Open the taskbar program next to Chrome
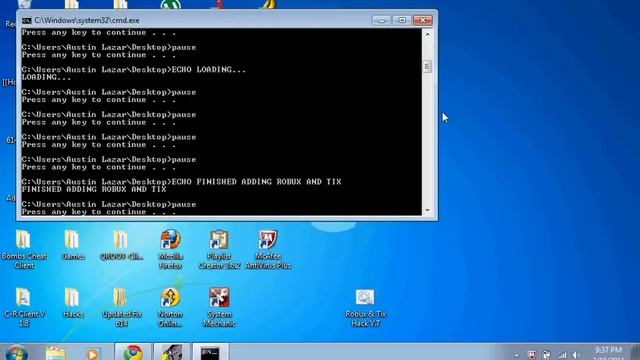This screenshot has width=640, height=360. [171, 352]
